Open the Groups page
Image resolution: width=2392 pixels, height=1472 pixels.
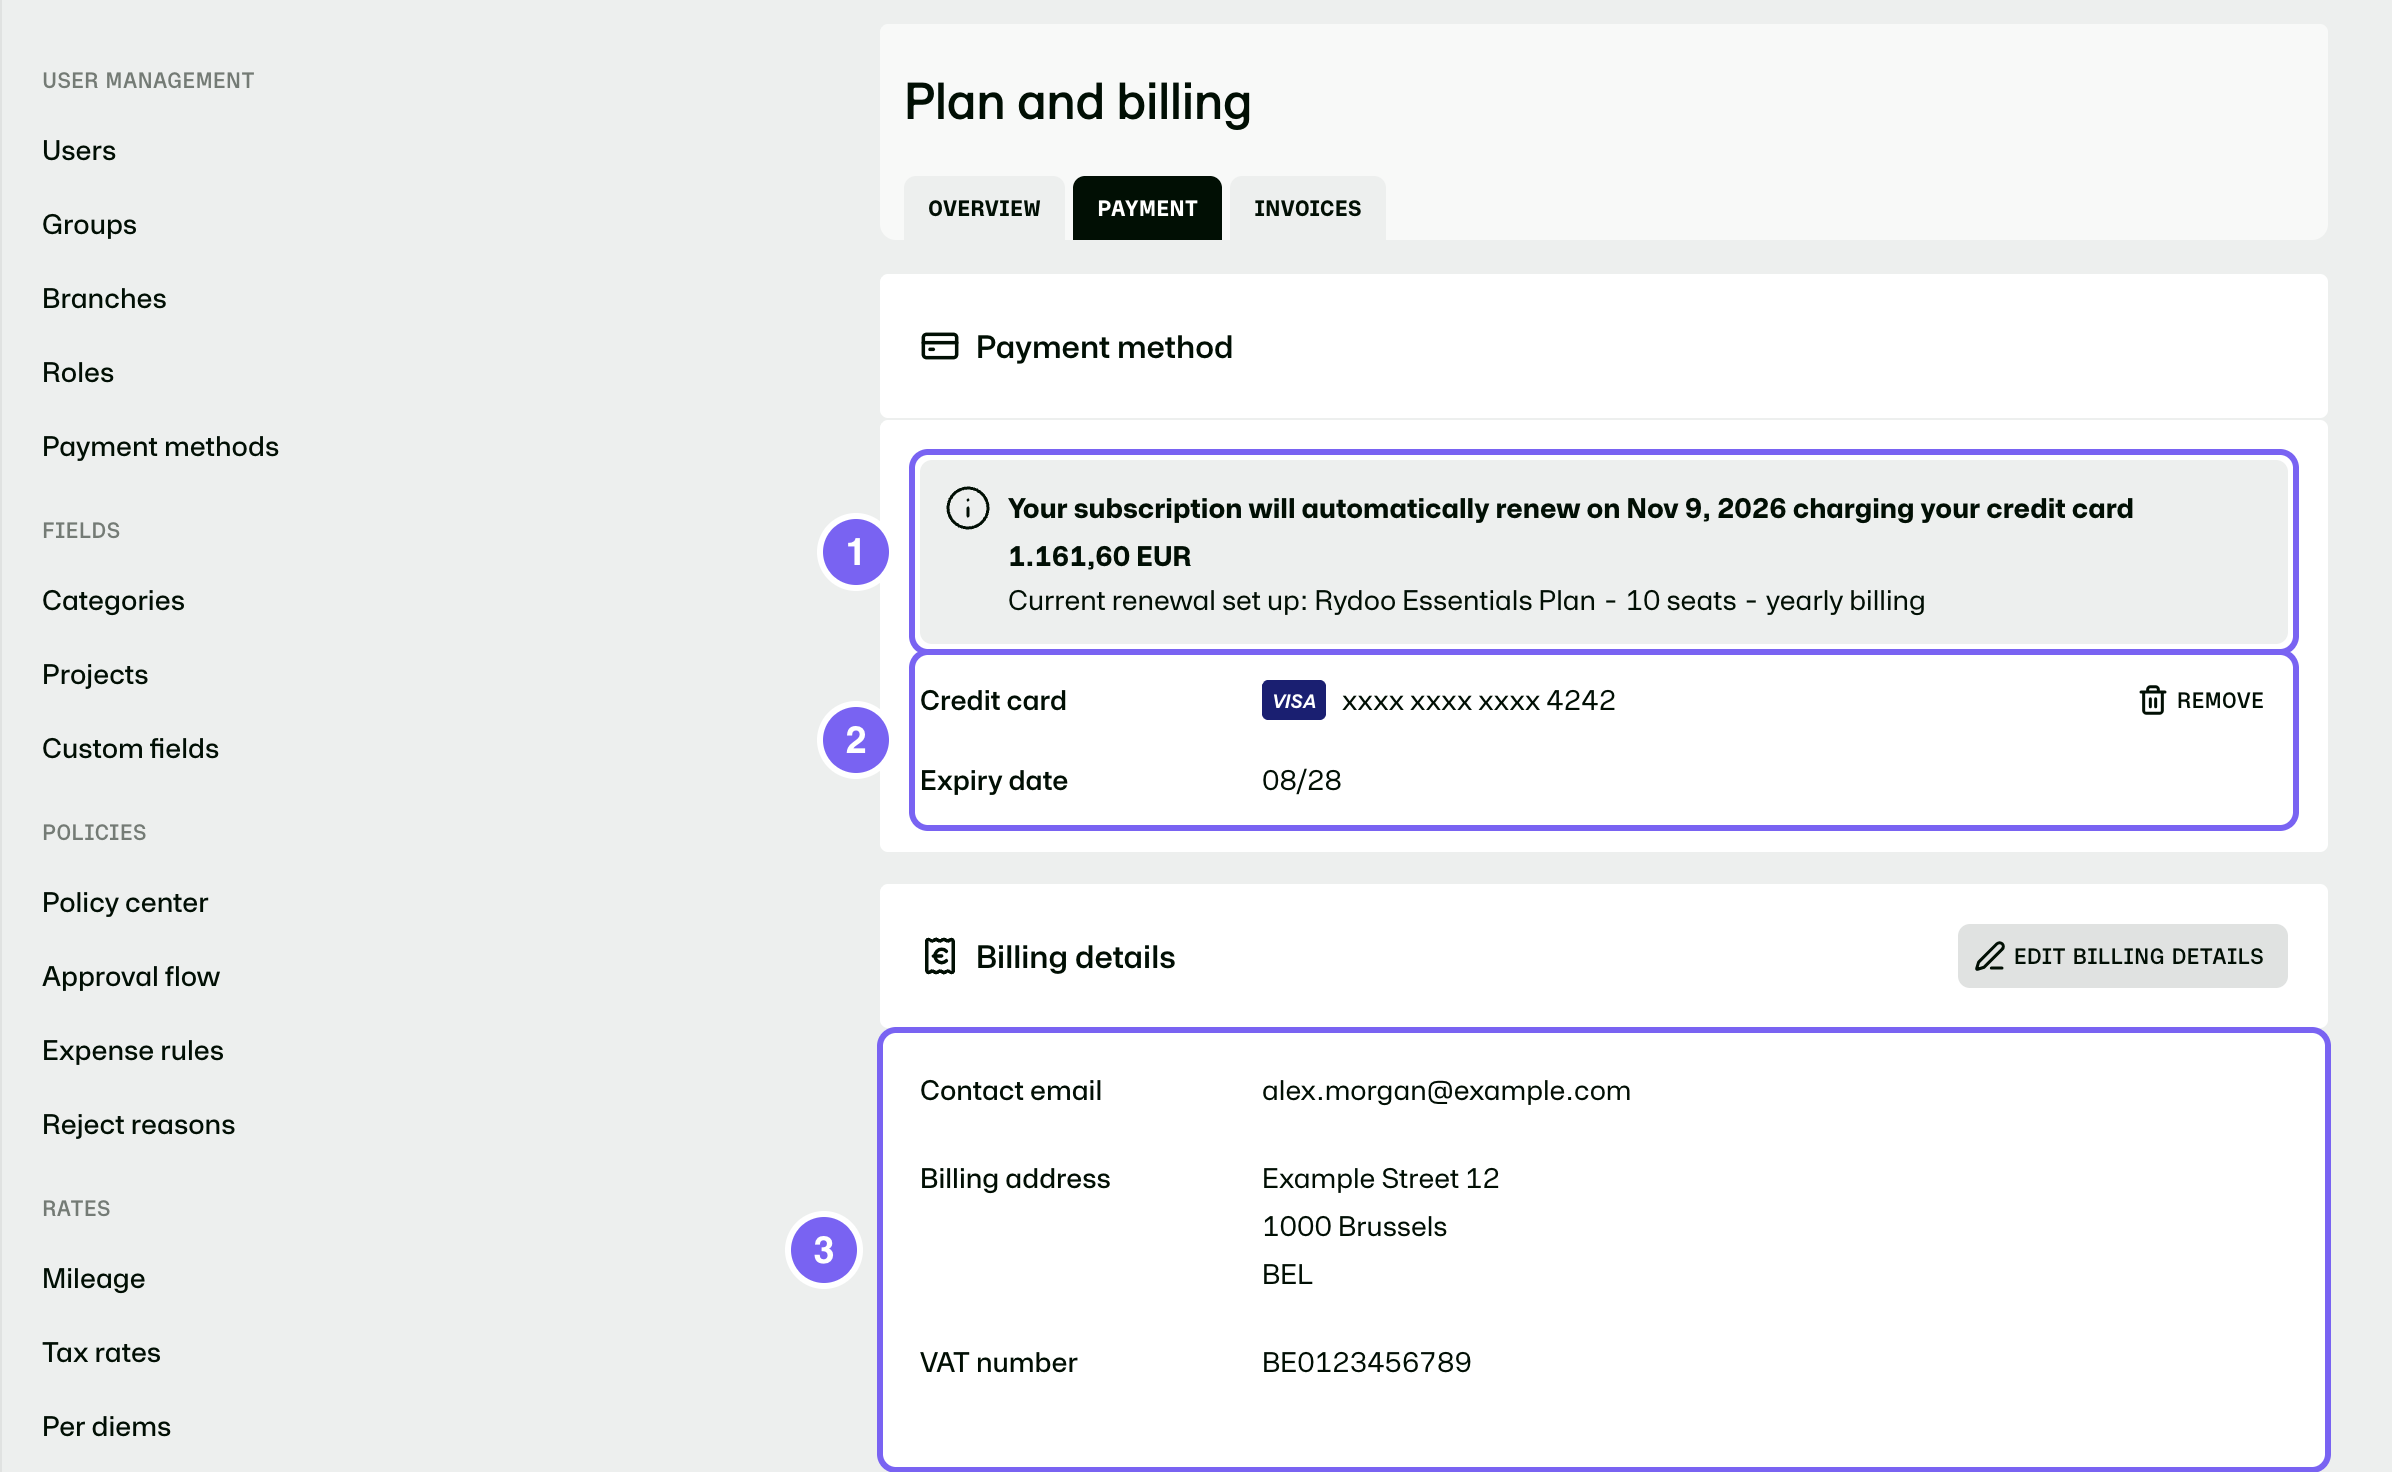point(89,224)
